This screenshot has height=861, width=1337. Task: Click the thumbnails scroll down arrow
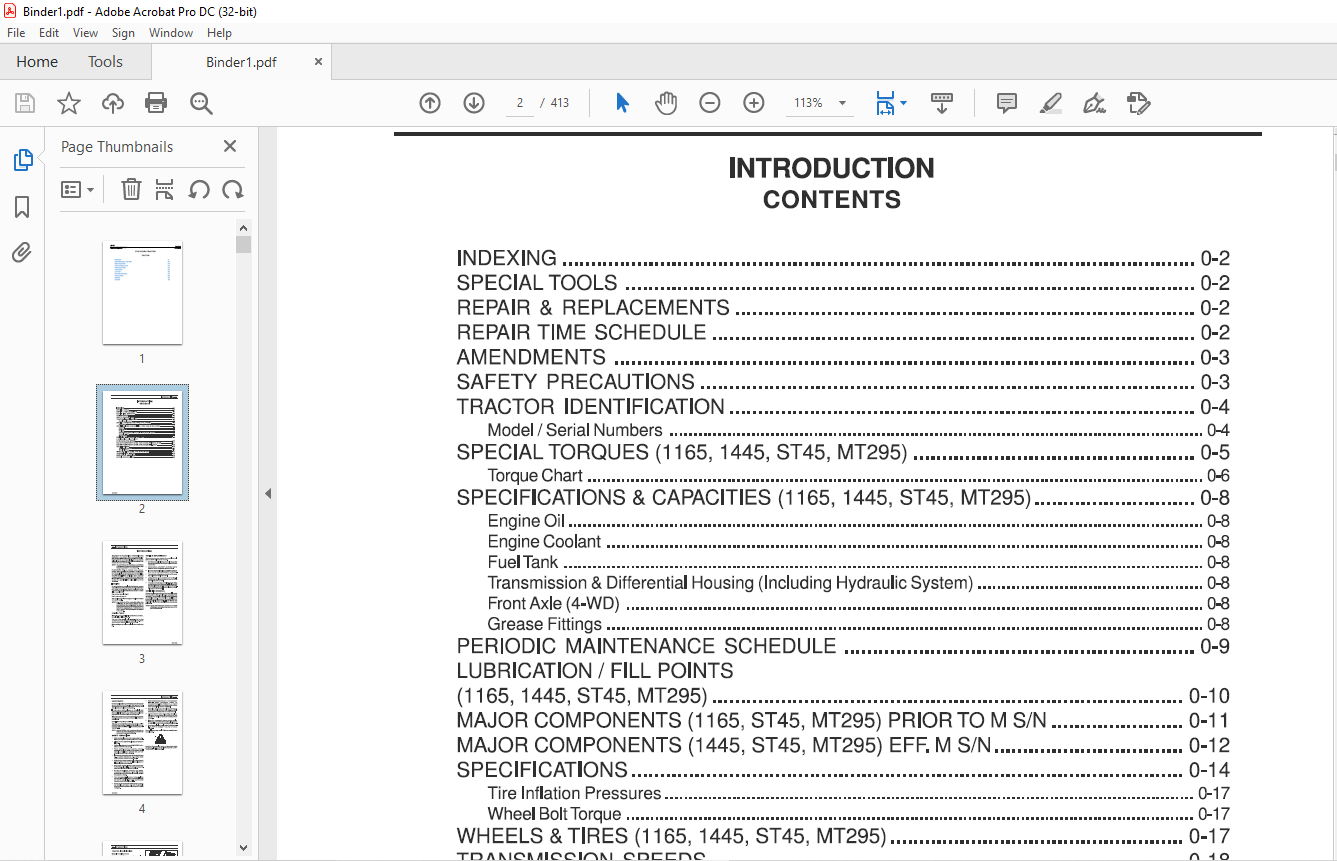pyautogui.click(x=243, y=848)
